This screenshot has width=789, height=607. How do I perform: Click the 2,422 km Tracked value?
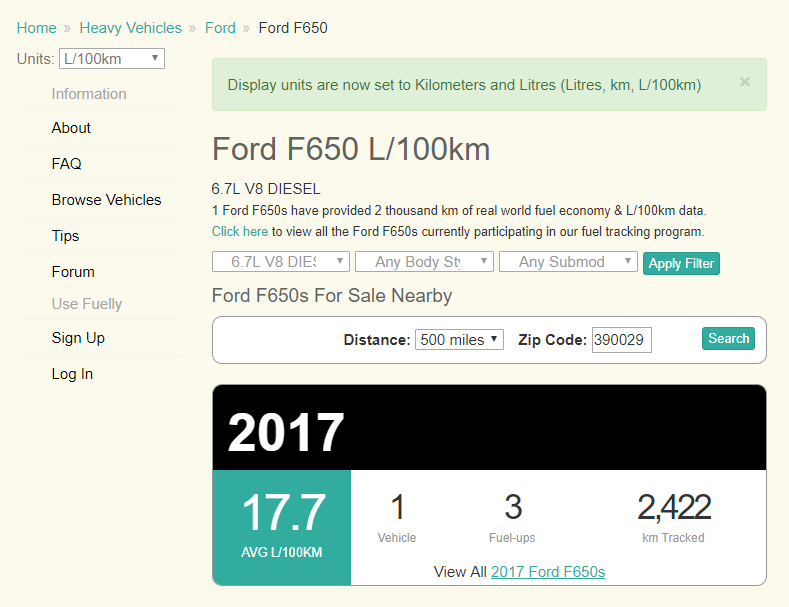674,507
